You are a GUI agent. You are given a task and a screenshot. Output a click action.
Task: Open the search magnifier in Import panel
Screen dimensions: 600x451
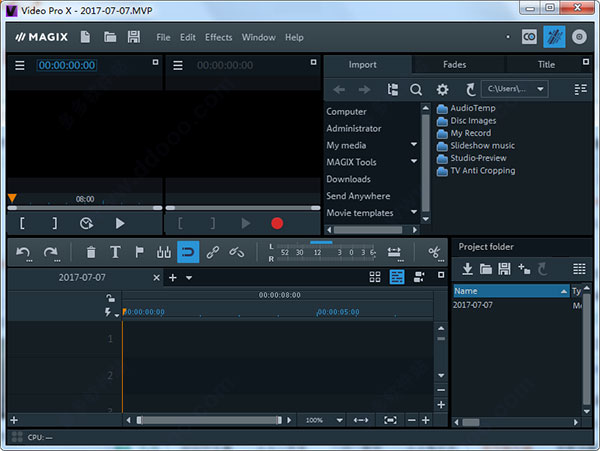click(x=416, y=90)
